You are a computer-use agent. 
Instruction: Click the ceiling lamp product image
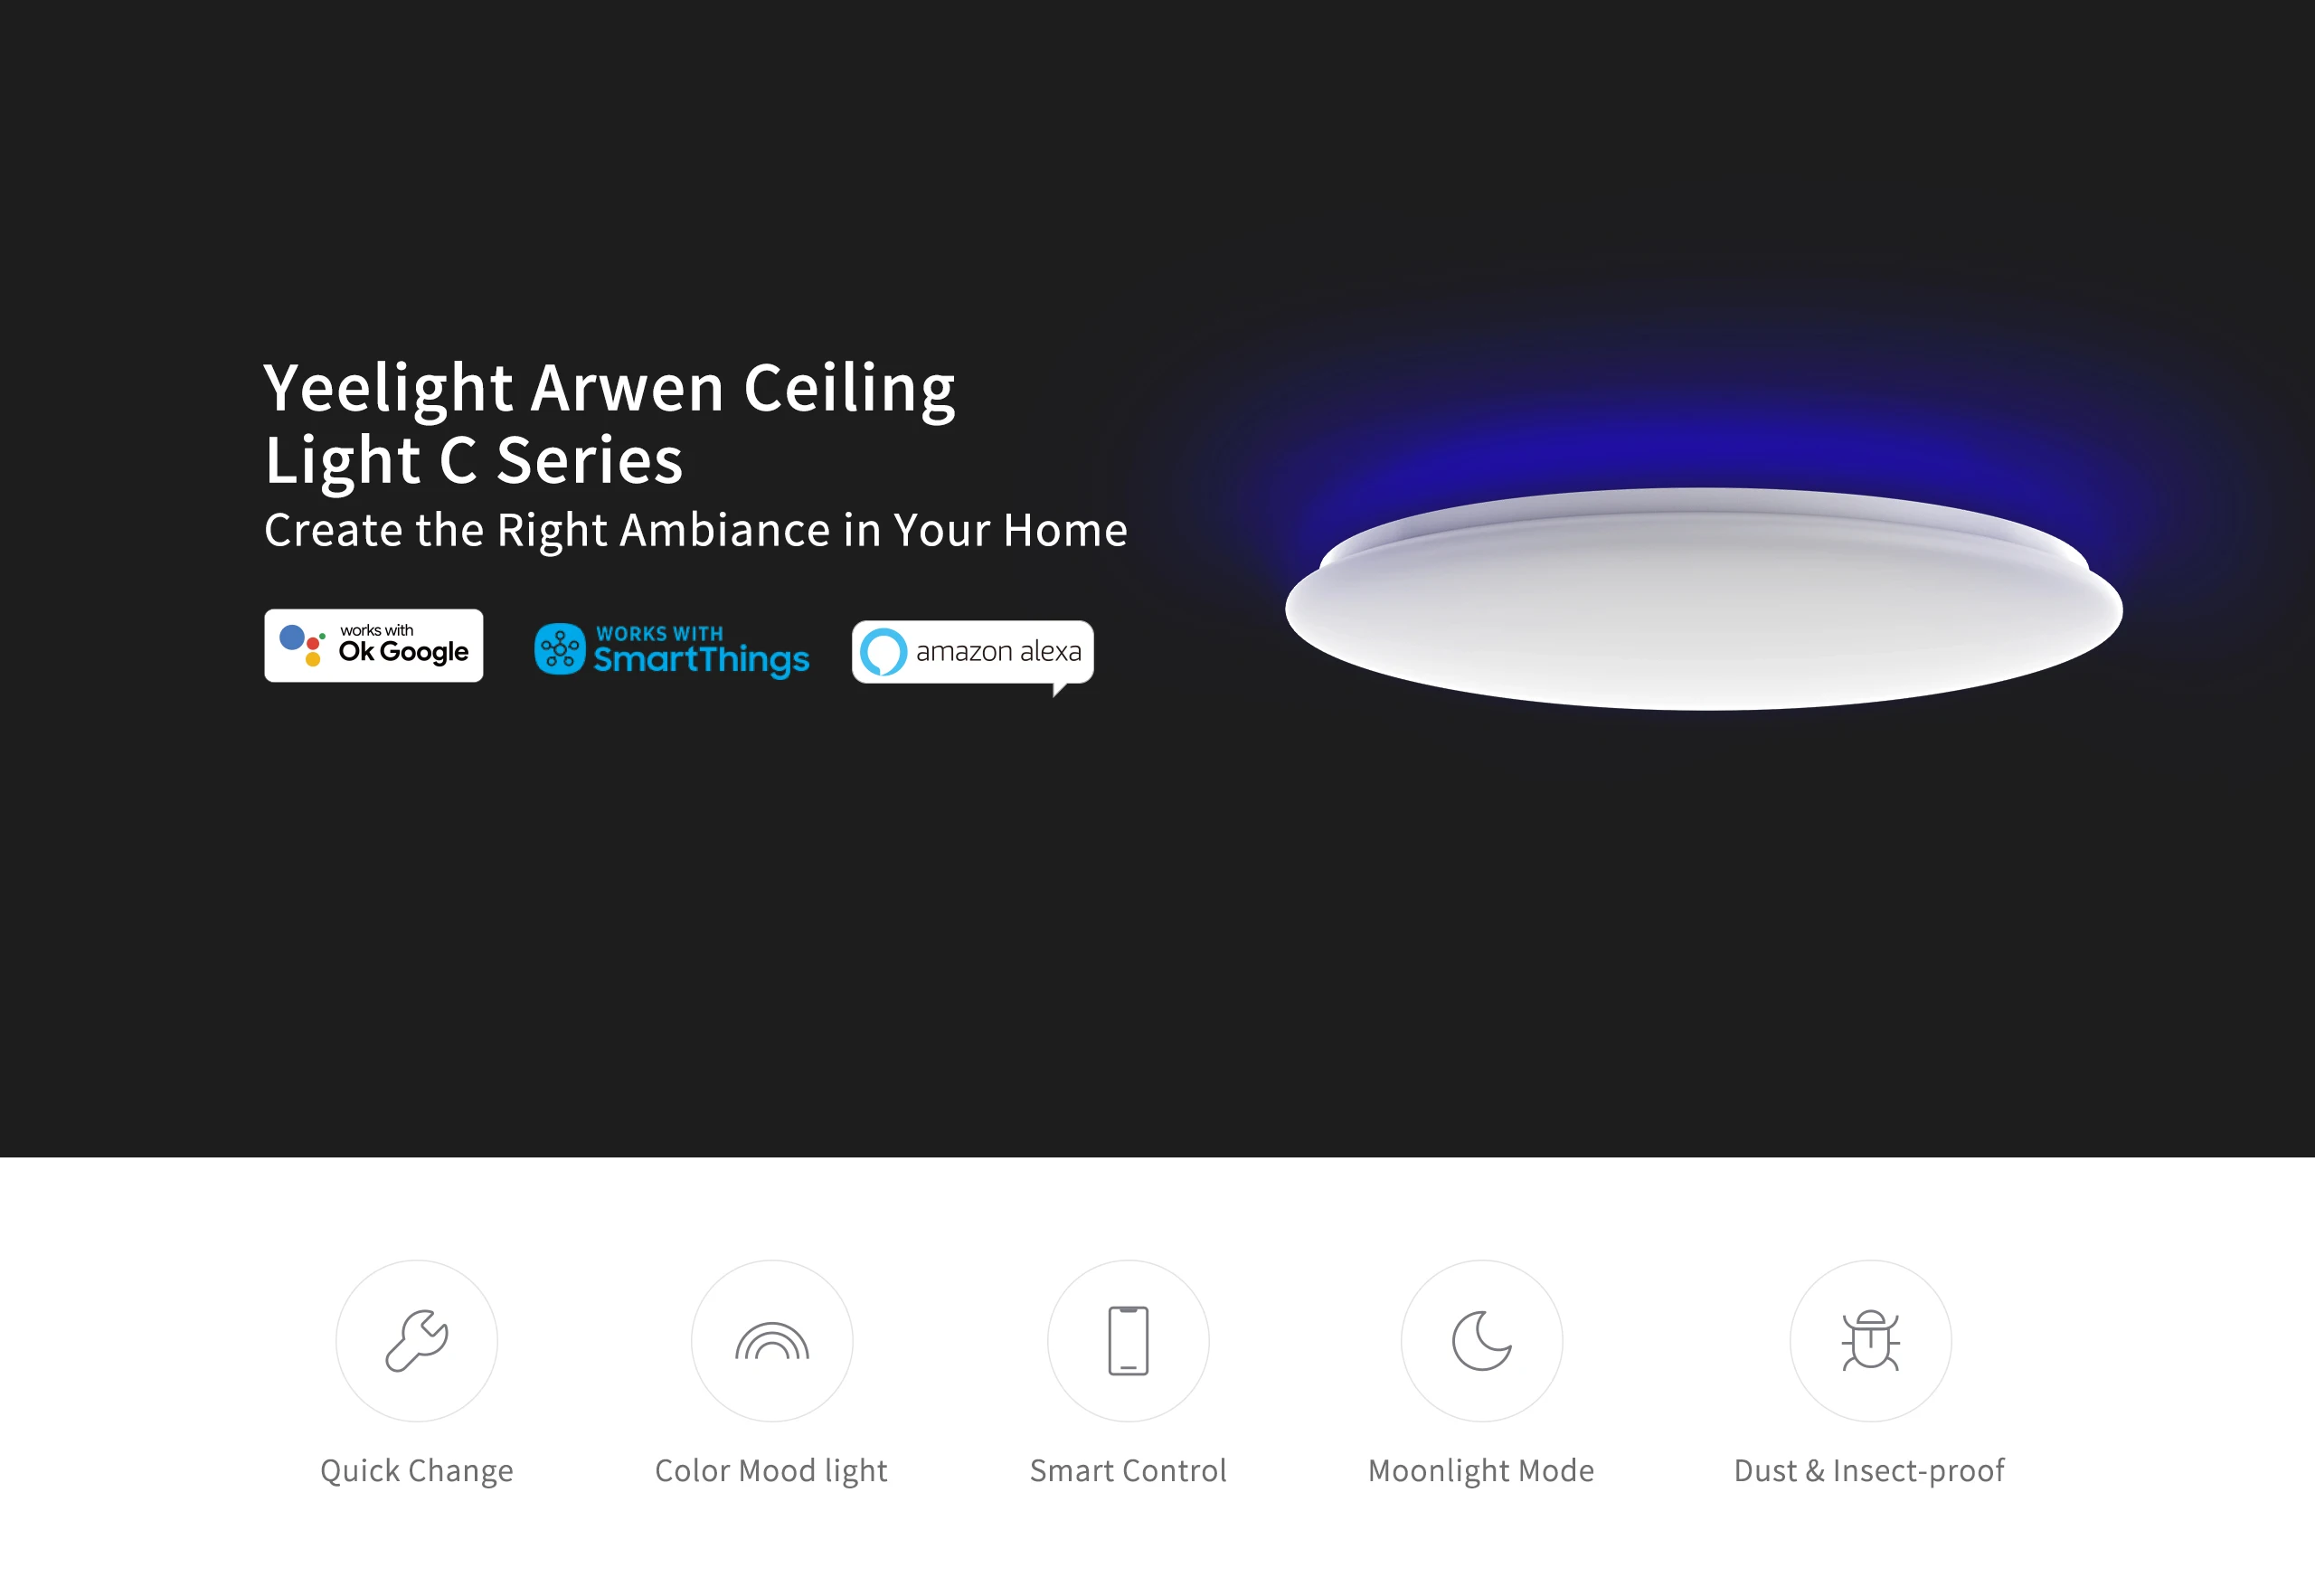point(1704,599)
